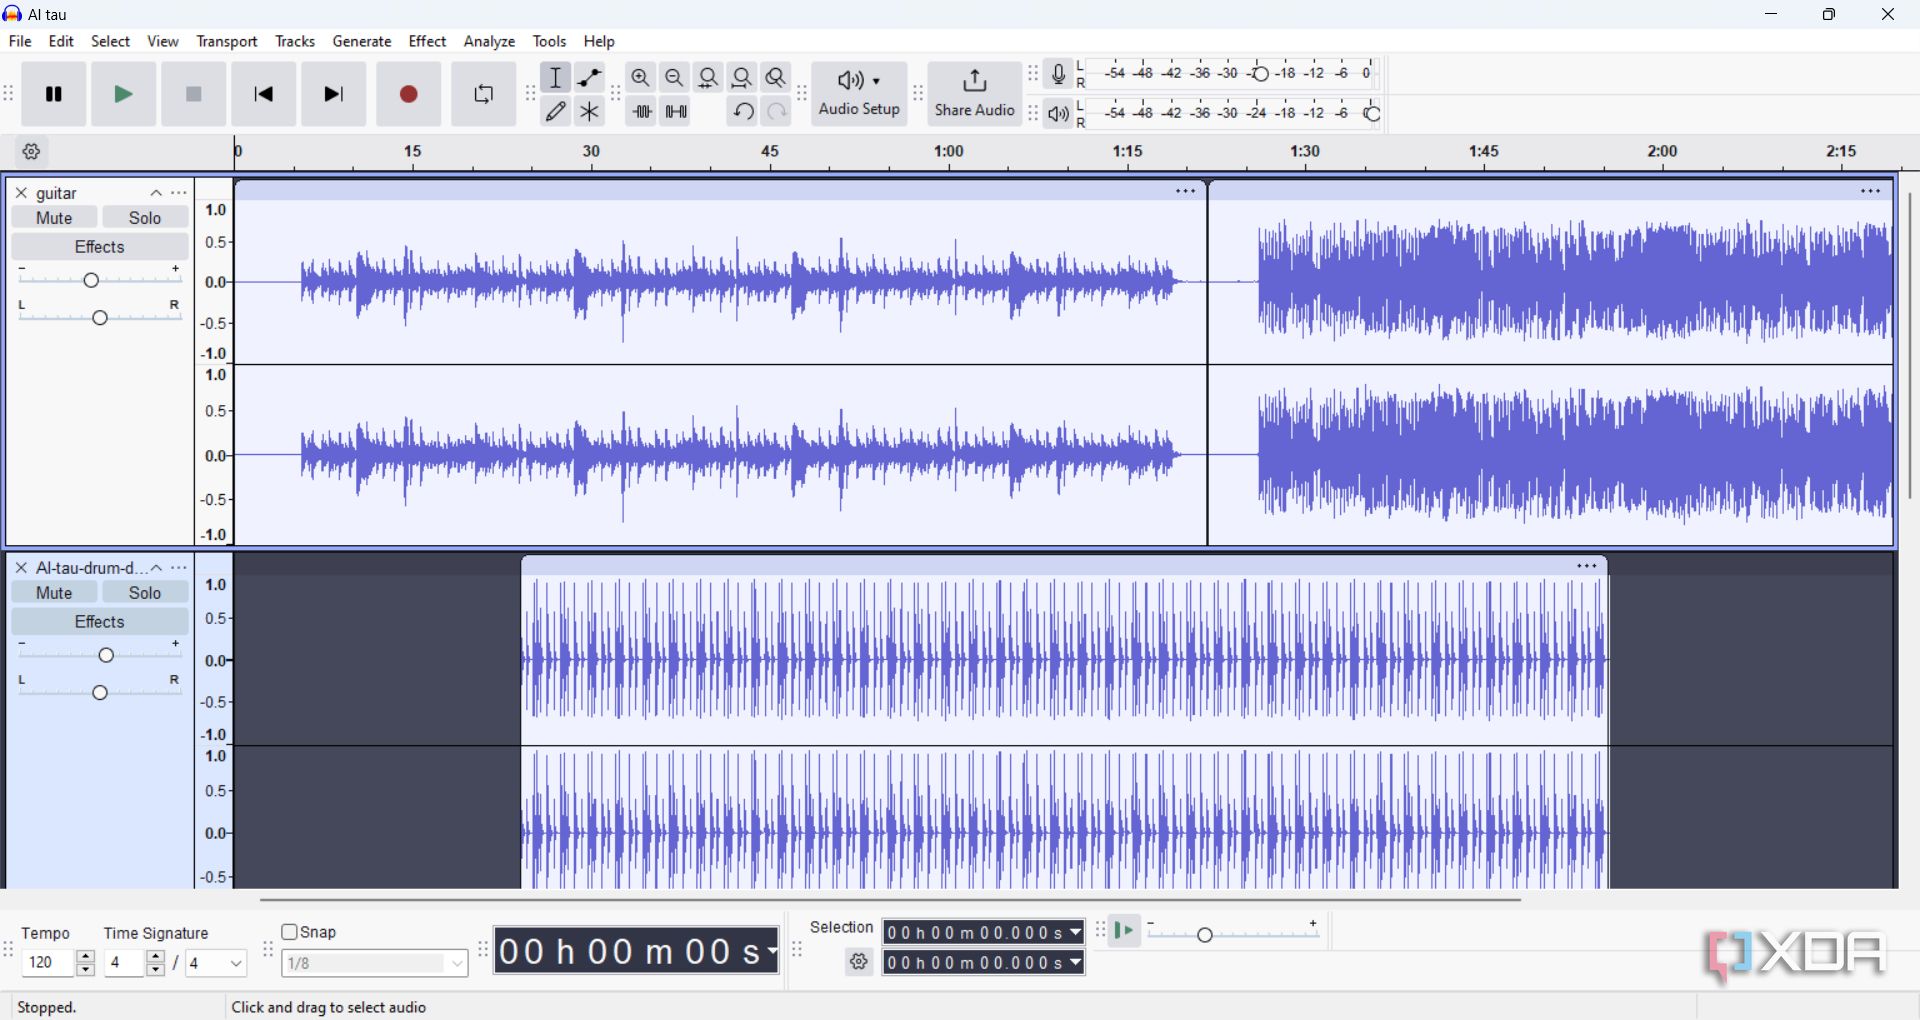Enable the Snap checkbox
The image size is (1920, 1020).
point(290,932)
